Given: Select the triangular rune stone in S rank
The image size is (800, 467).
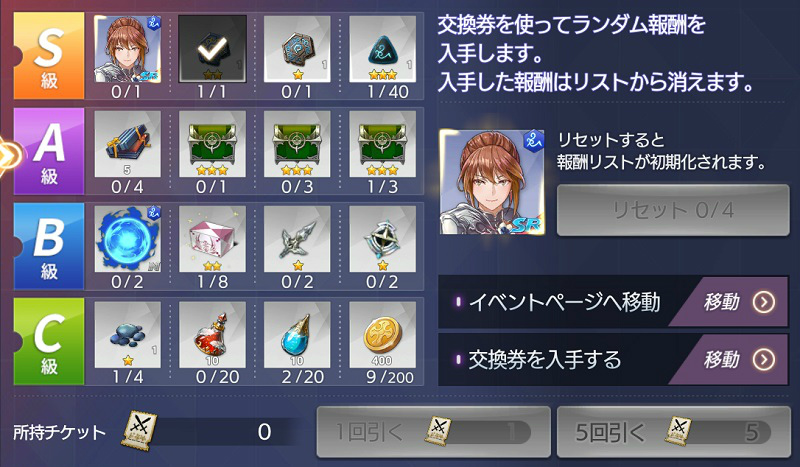Looking at the screenshot, I should tap(382, 49).
